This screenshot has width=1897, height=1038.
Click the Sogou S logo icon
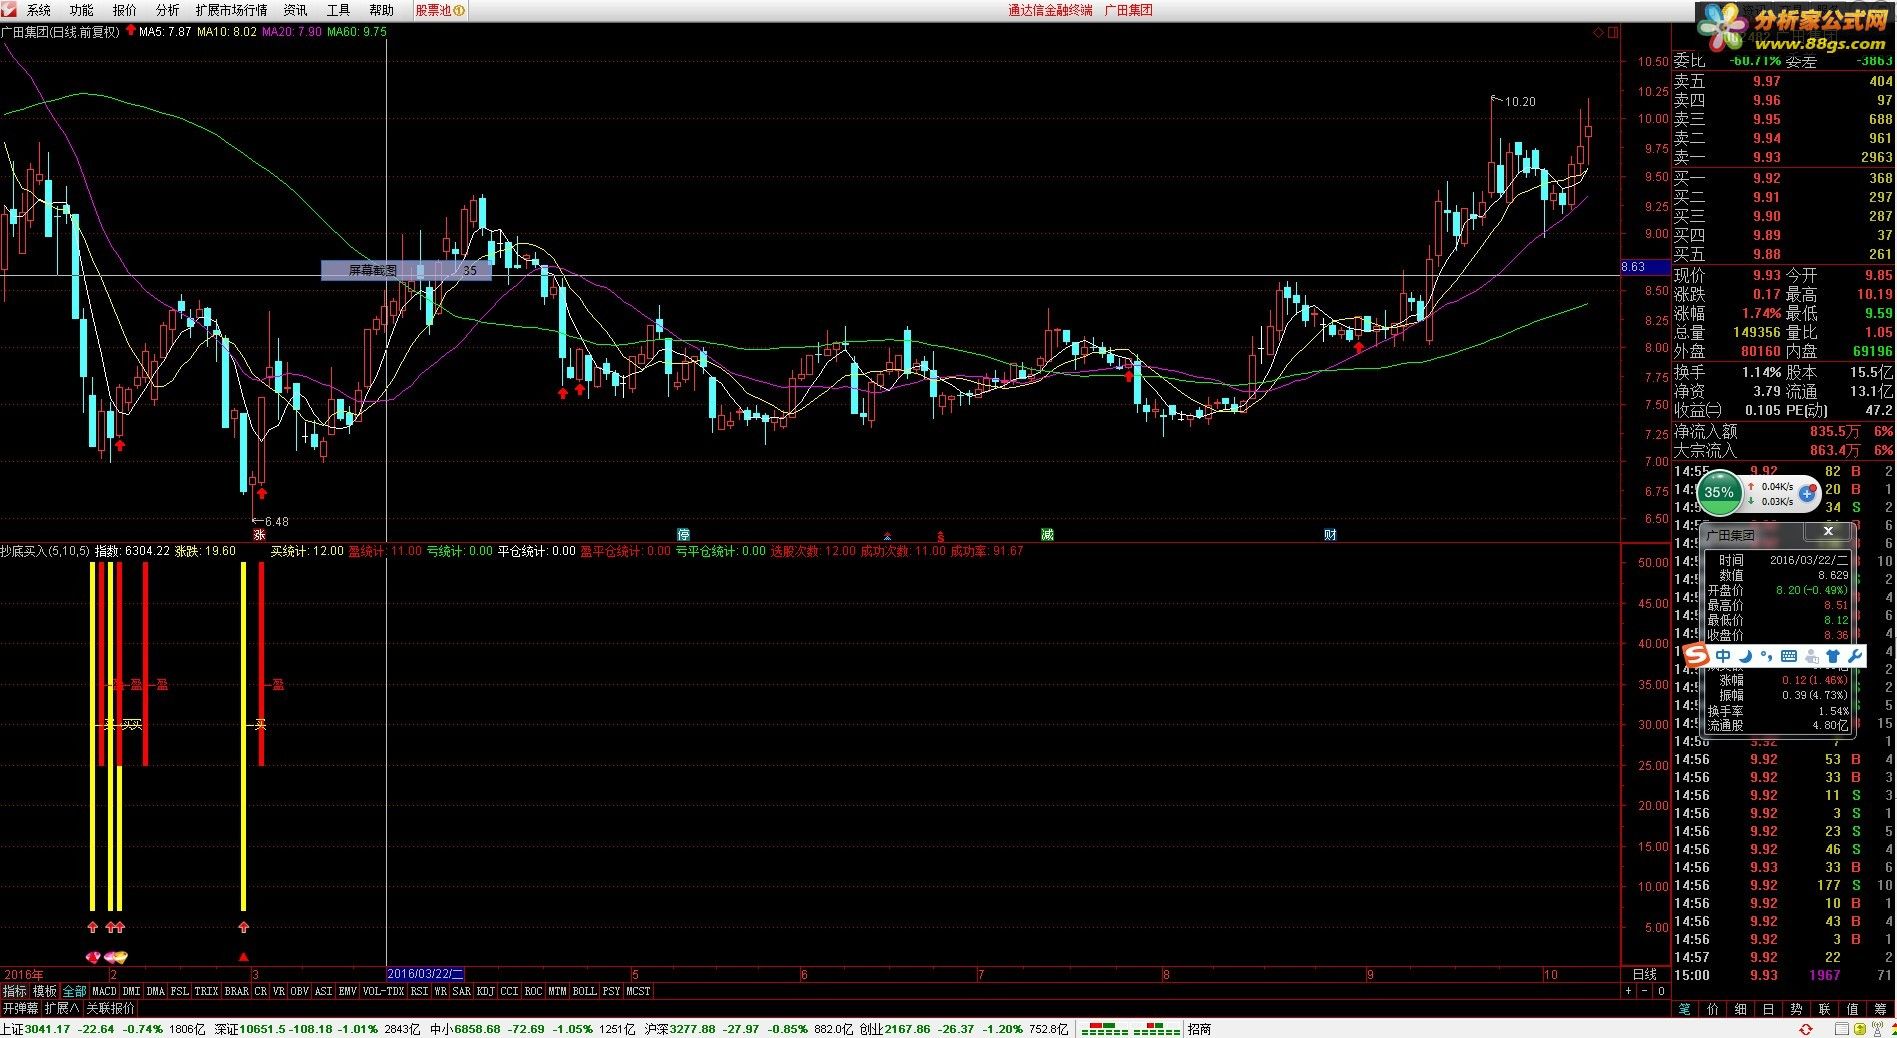click(1697, 656)
